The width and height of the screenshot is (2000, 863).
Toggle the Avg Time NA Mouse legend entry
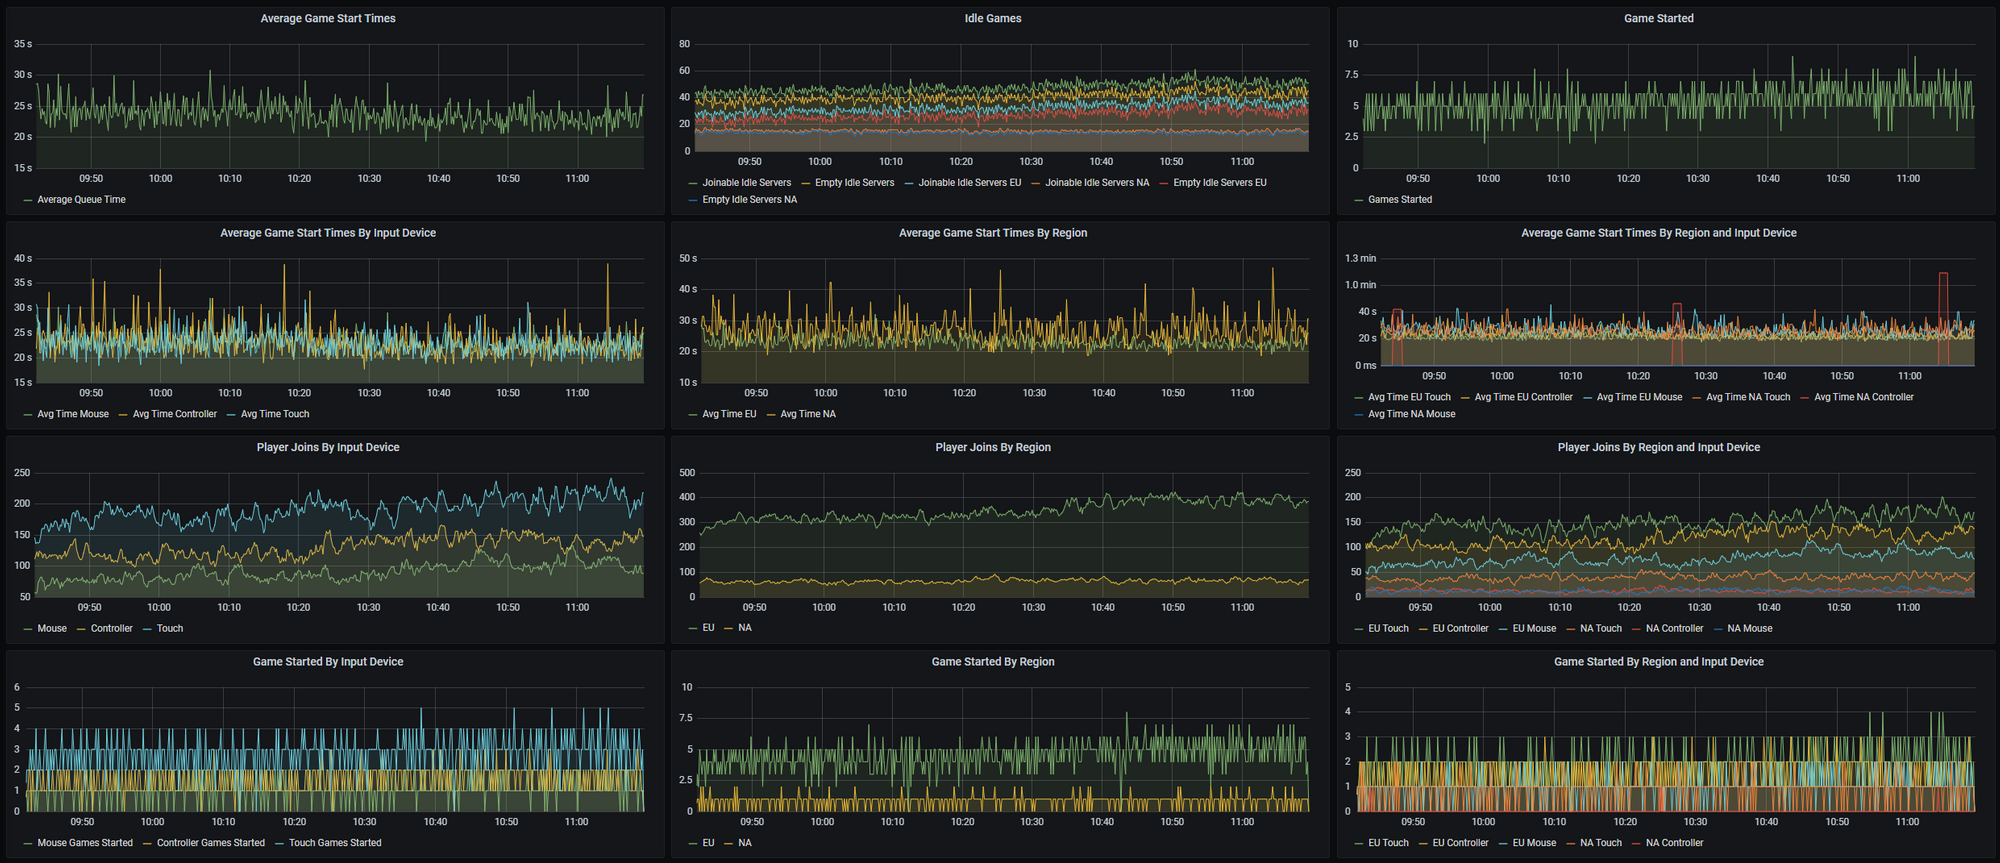(1412, 414)
